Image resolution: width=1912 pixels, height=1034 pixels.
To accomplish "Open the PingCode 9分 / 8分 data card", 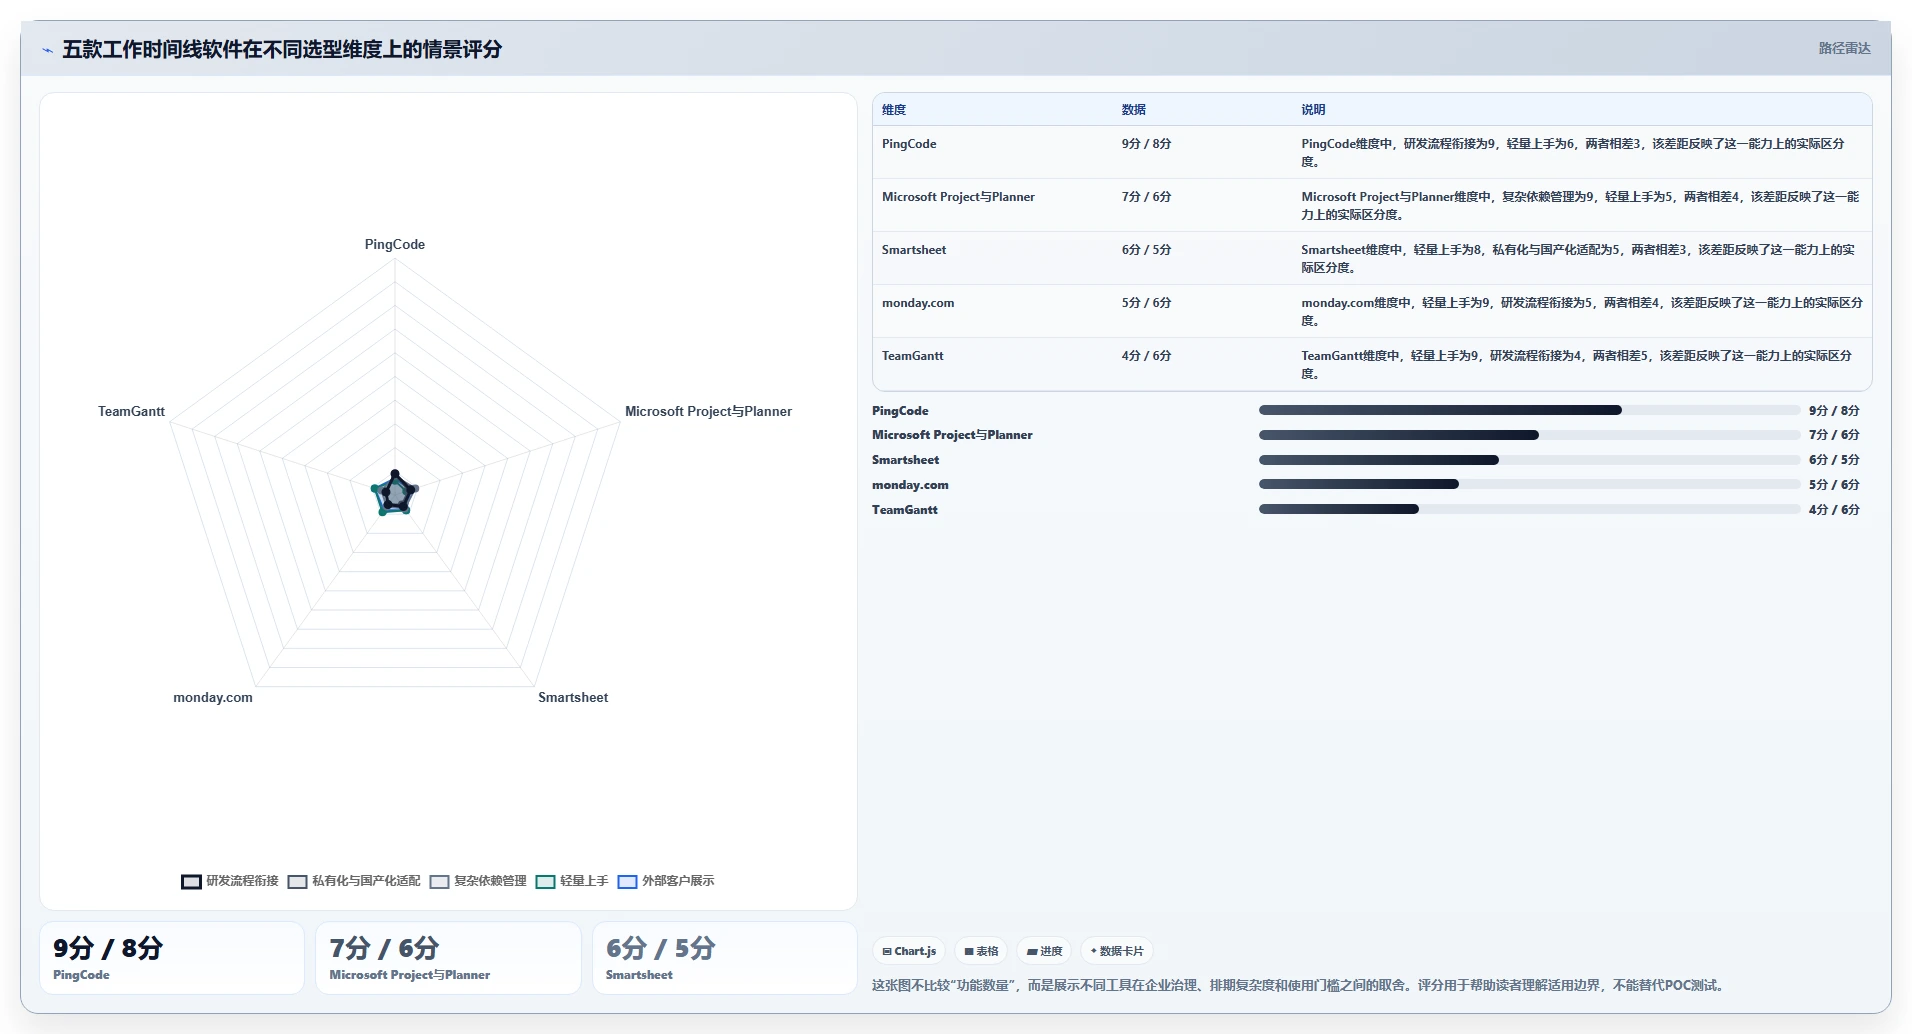I will click(x=172, y=958).
